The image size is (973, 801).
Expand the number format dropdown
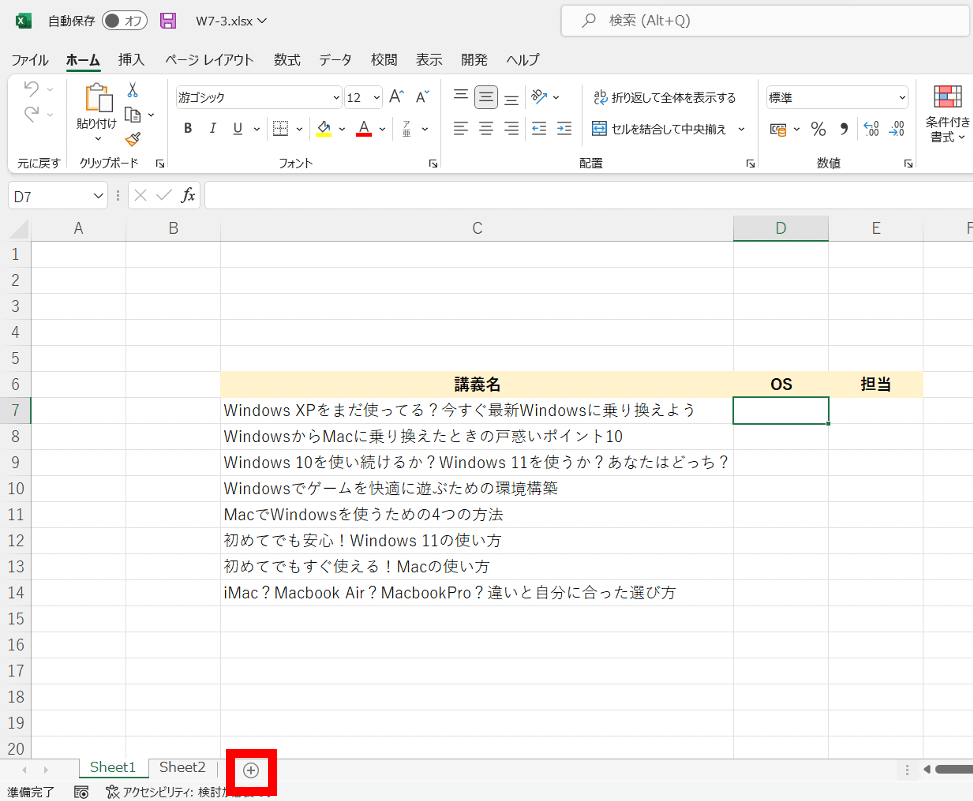tap(902, 98)
